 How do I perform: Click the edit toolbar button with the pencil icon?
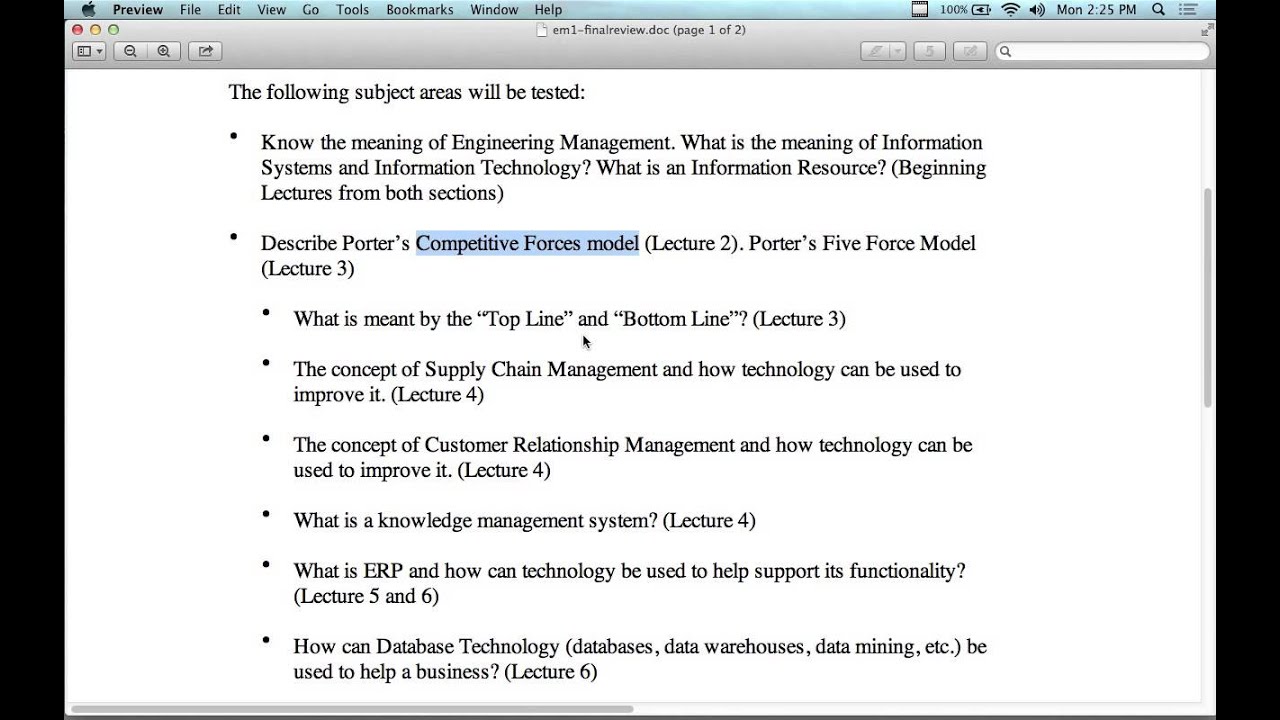click(970, 51)
